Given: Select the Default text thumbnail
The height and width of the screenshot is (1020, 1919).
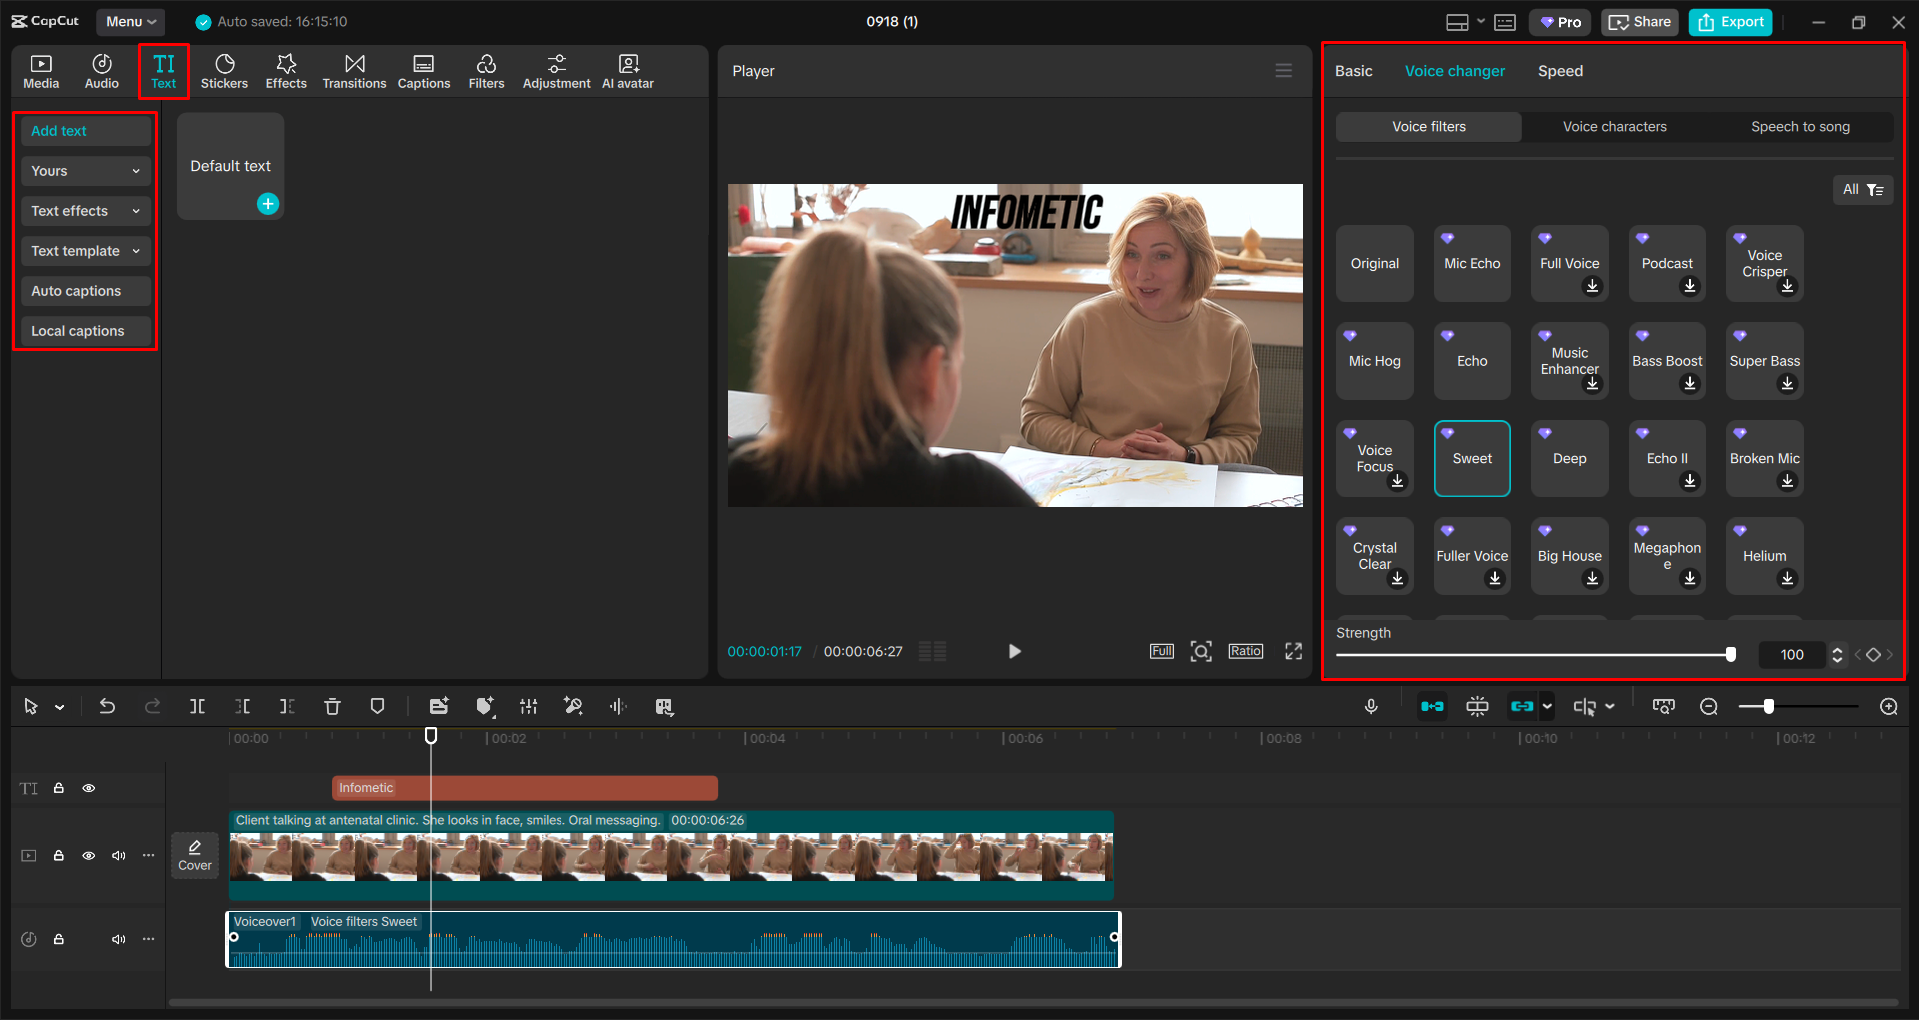Looking at the screenshot, I should [x=229, y=165].
